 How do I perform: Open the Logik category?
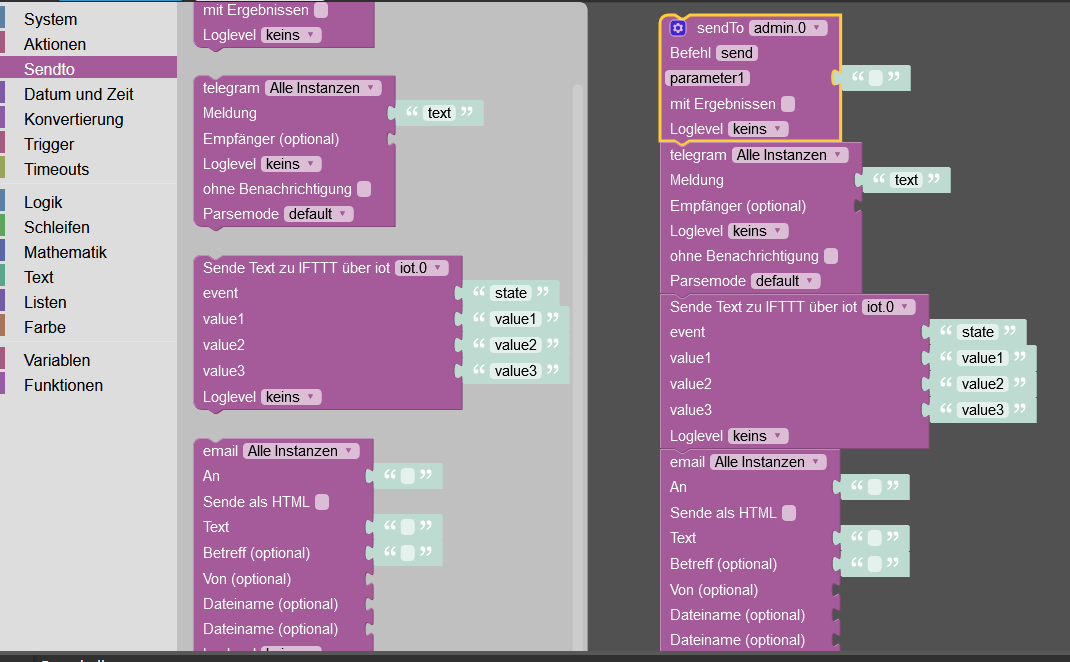pyautogui.click(x=43, y=203)
